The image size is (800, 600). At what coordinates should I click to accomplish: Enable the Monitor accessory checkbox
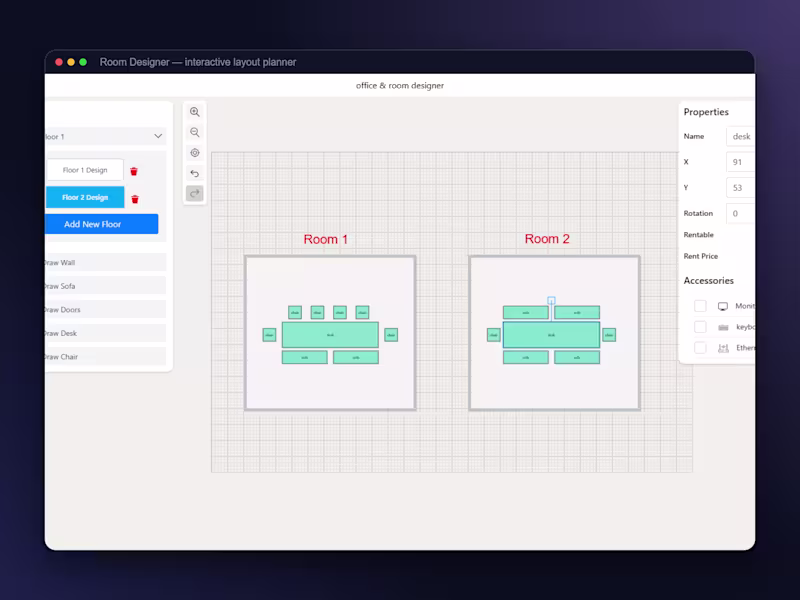[700, 306]
